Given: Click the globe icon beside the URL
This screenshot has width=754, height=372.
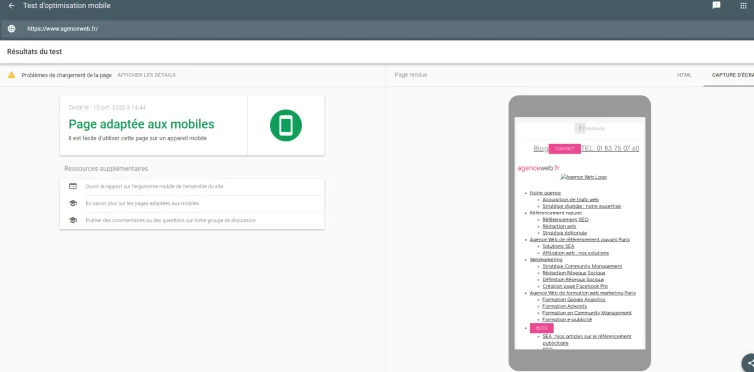Looking at the screenshot, I should click(x=12, y=29).
